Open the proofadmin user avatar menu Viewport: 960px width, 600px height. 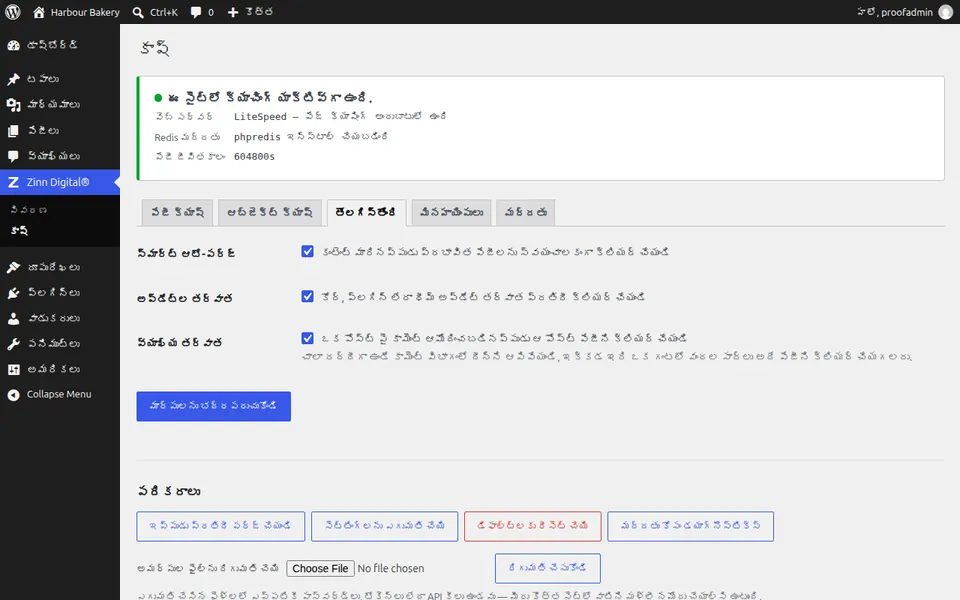(946, 12)
